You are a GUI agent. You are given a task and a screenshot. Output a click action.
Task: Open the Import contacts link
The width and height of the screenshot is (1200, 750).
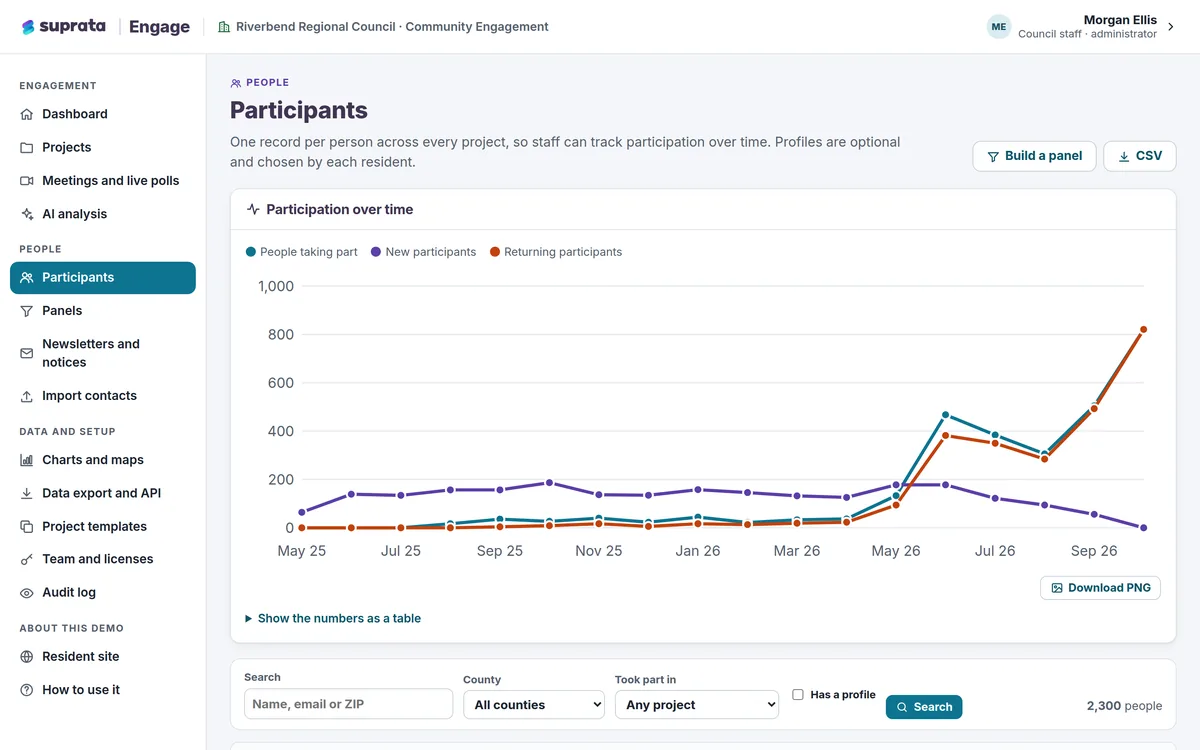tap(103, 396)
